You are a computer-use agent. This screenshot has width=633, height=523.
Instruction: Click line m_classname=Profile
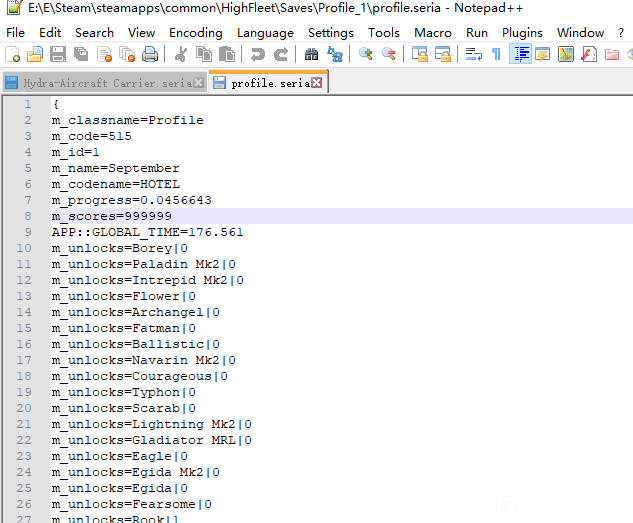coord(128,120)
